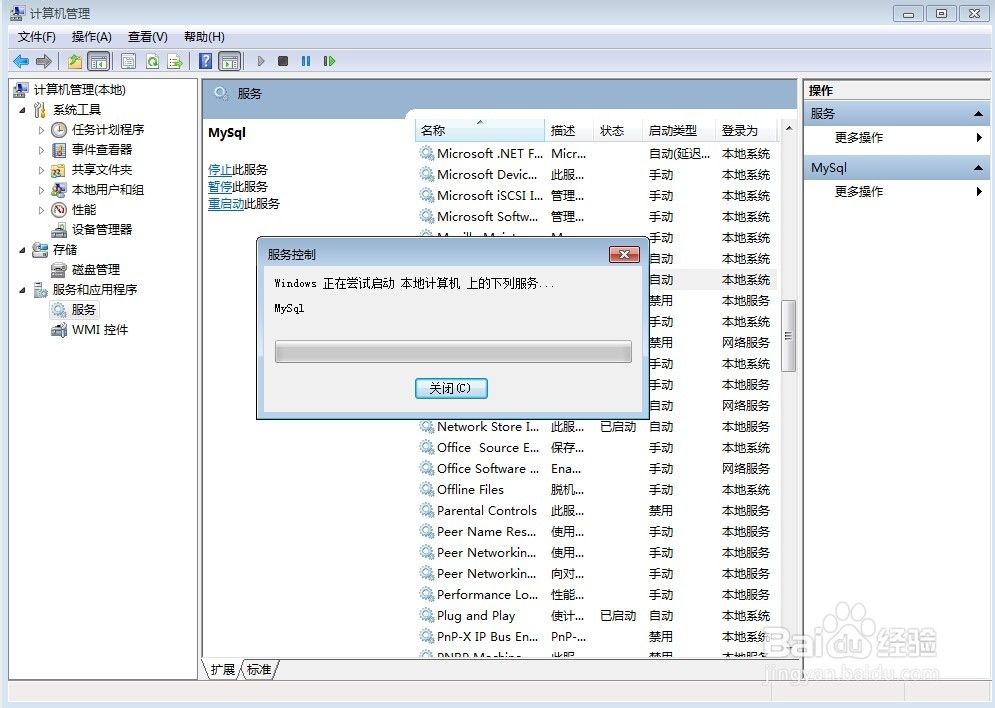Select Plug and Play service row
This screenshot has height=708, width=995.
point(596,616)
